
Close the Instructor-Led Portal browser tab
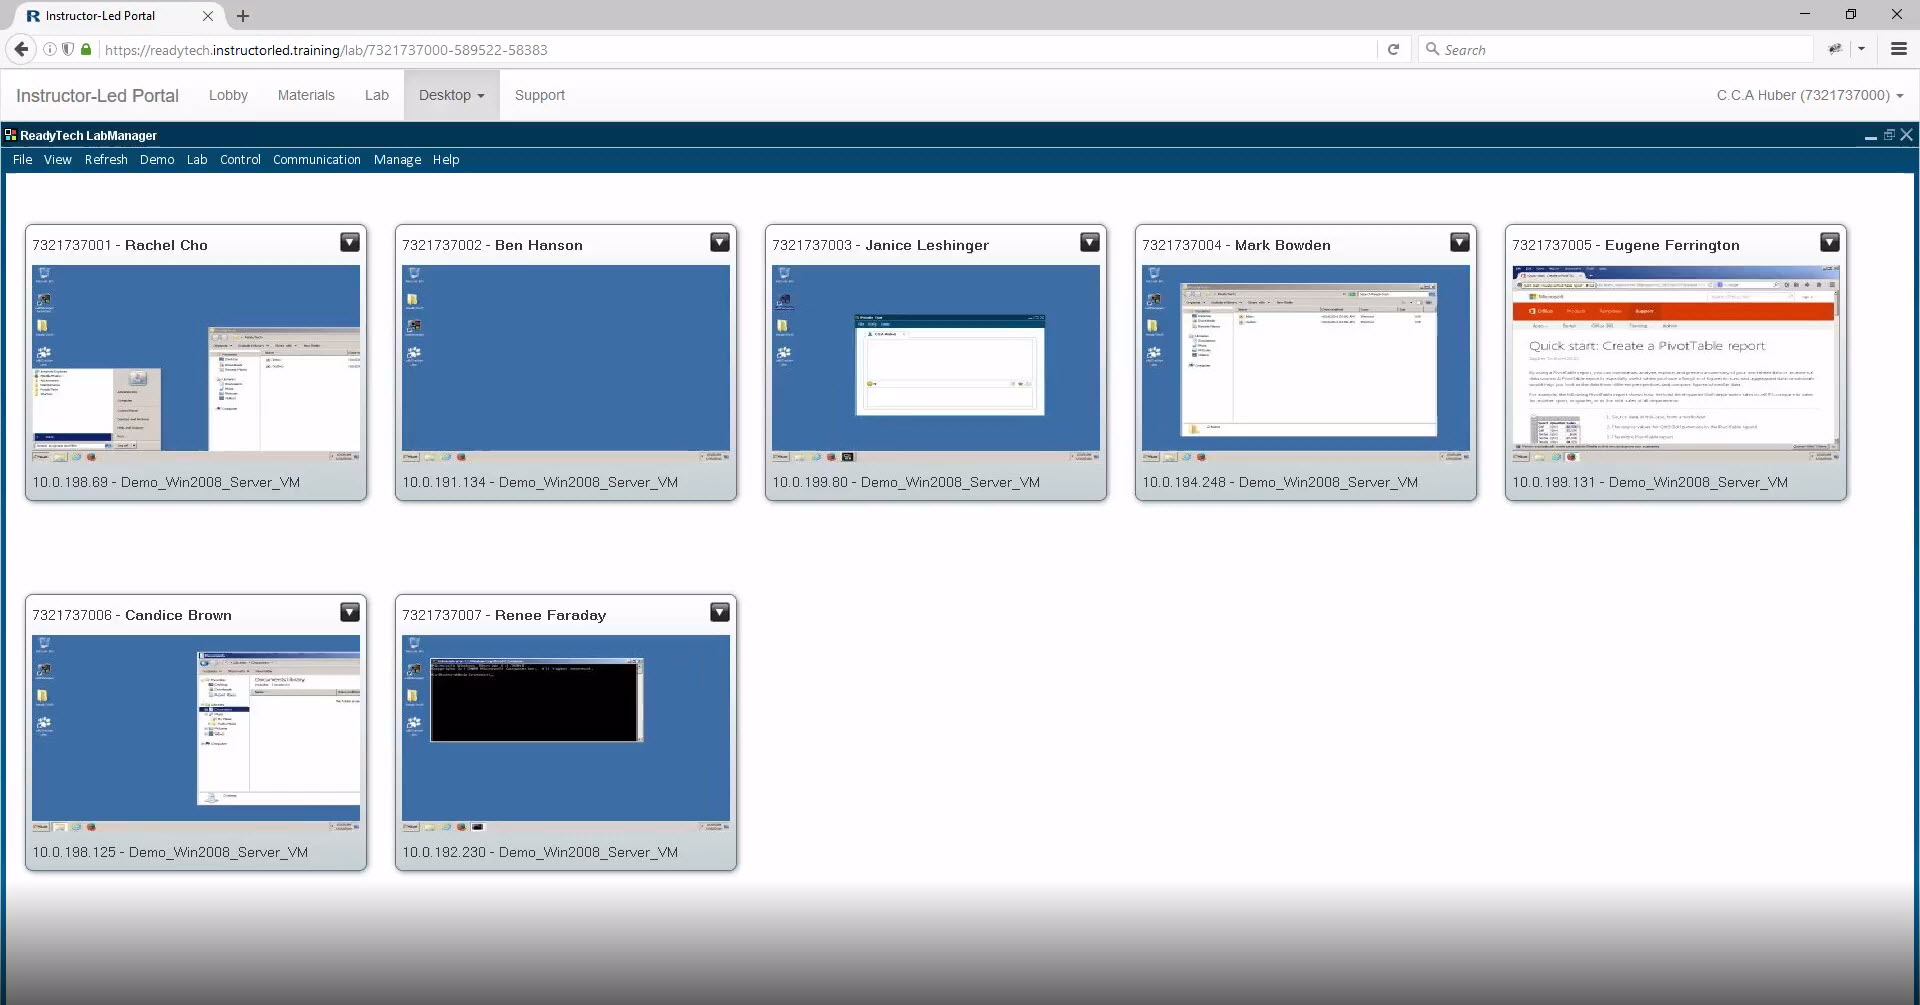[x=208, y=16]
